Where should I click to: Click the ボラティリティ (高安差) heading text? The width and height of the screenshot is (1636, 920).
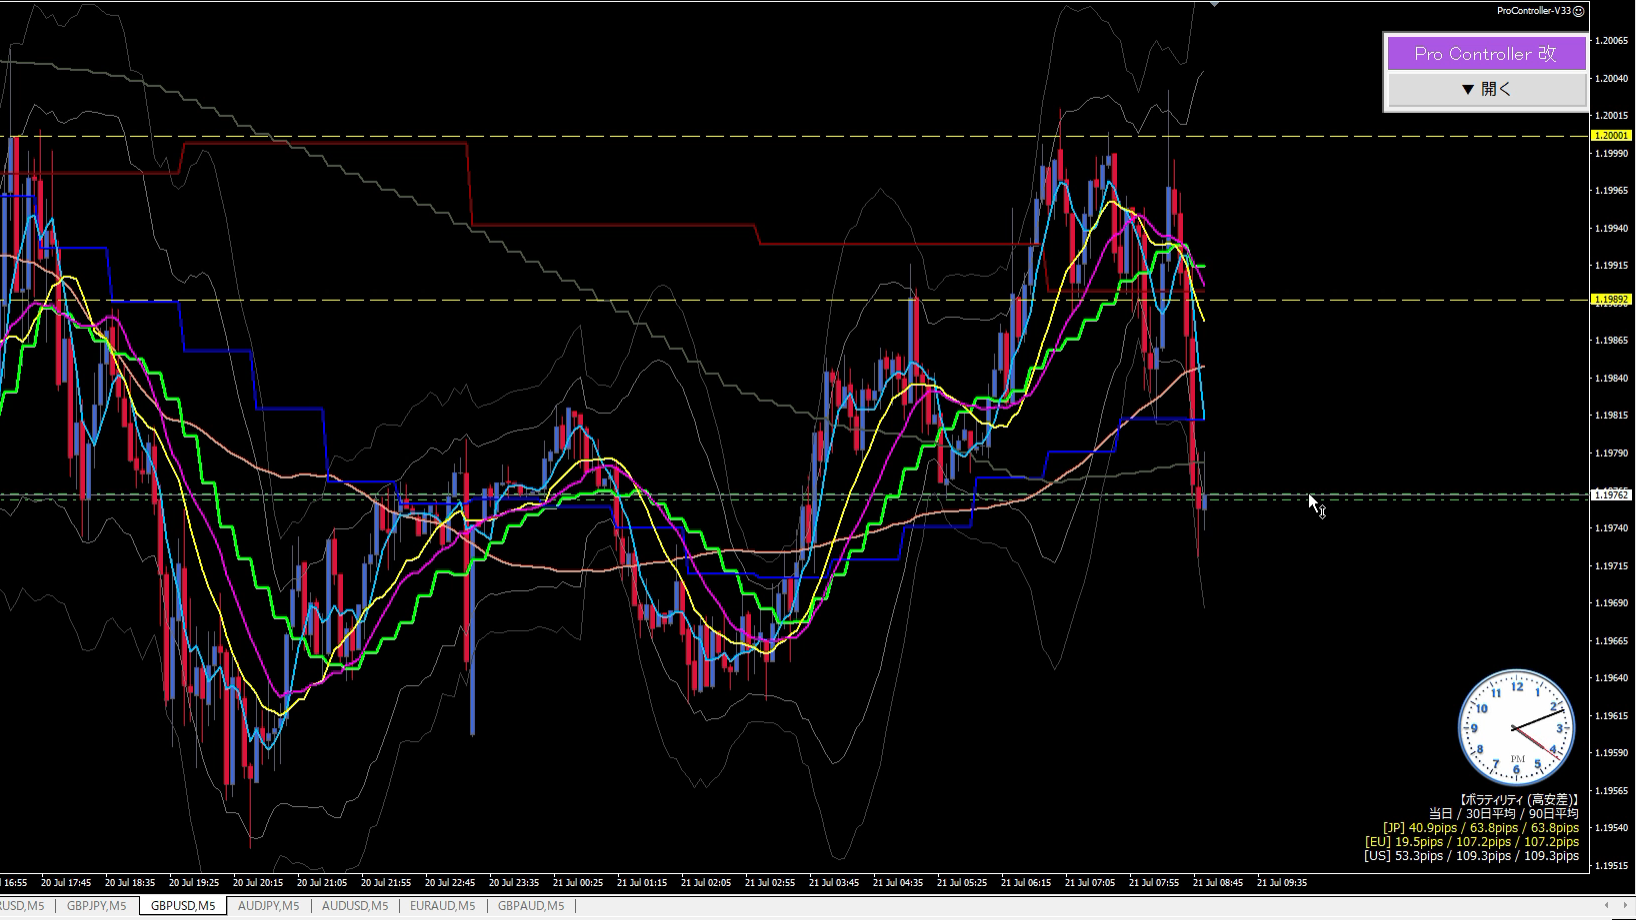click(x=1519, y=800)
